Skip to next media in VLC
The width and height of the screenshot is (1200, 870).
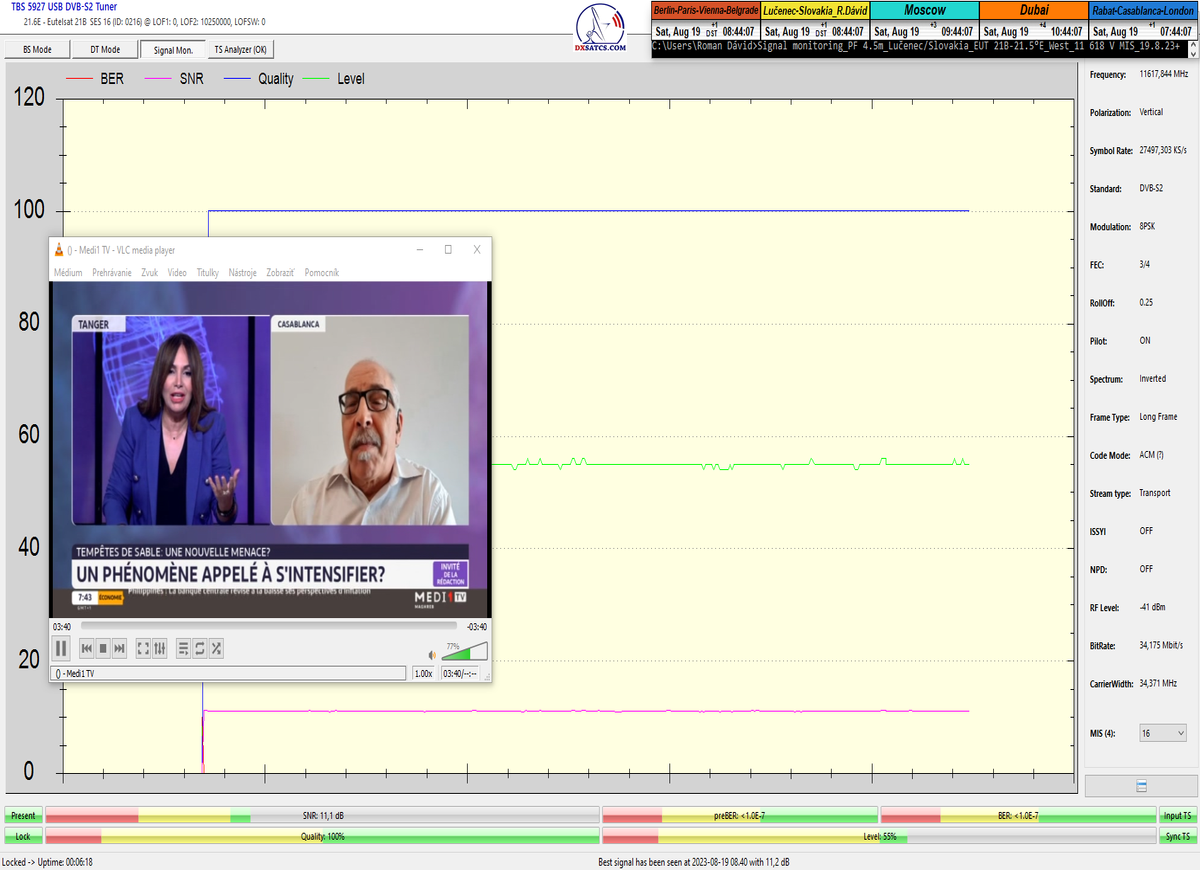tap(120, 649)
